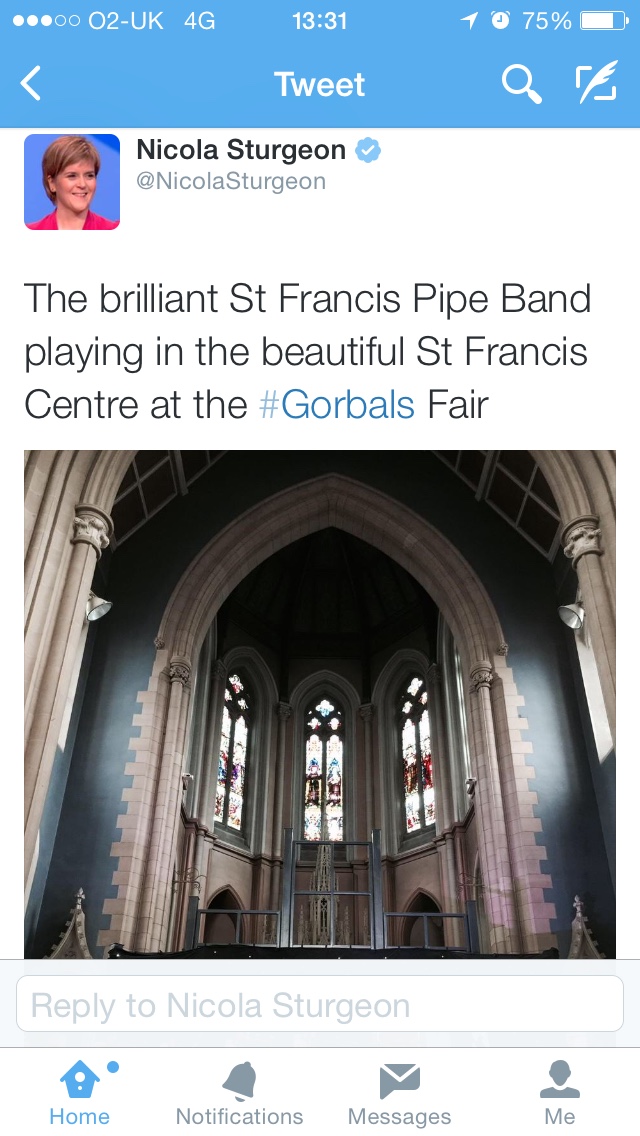
Task: Open the search magnifier icon
Action: point(522,83)
